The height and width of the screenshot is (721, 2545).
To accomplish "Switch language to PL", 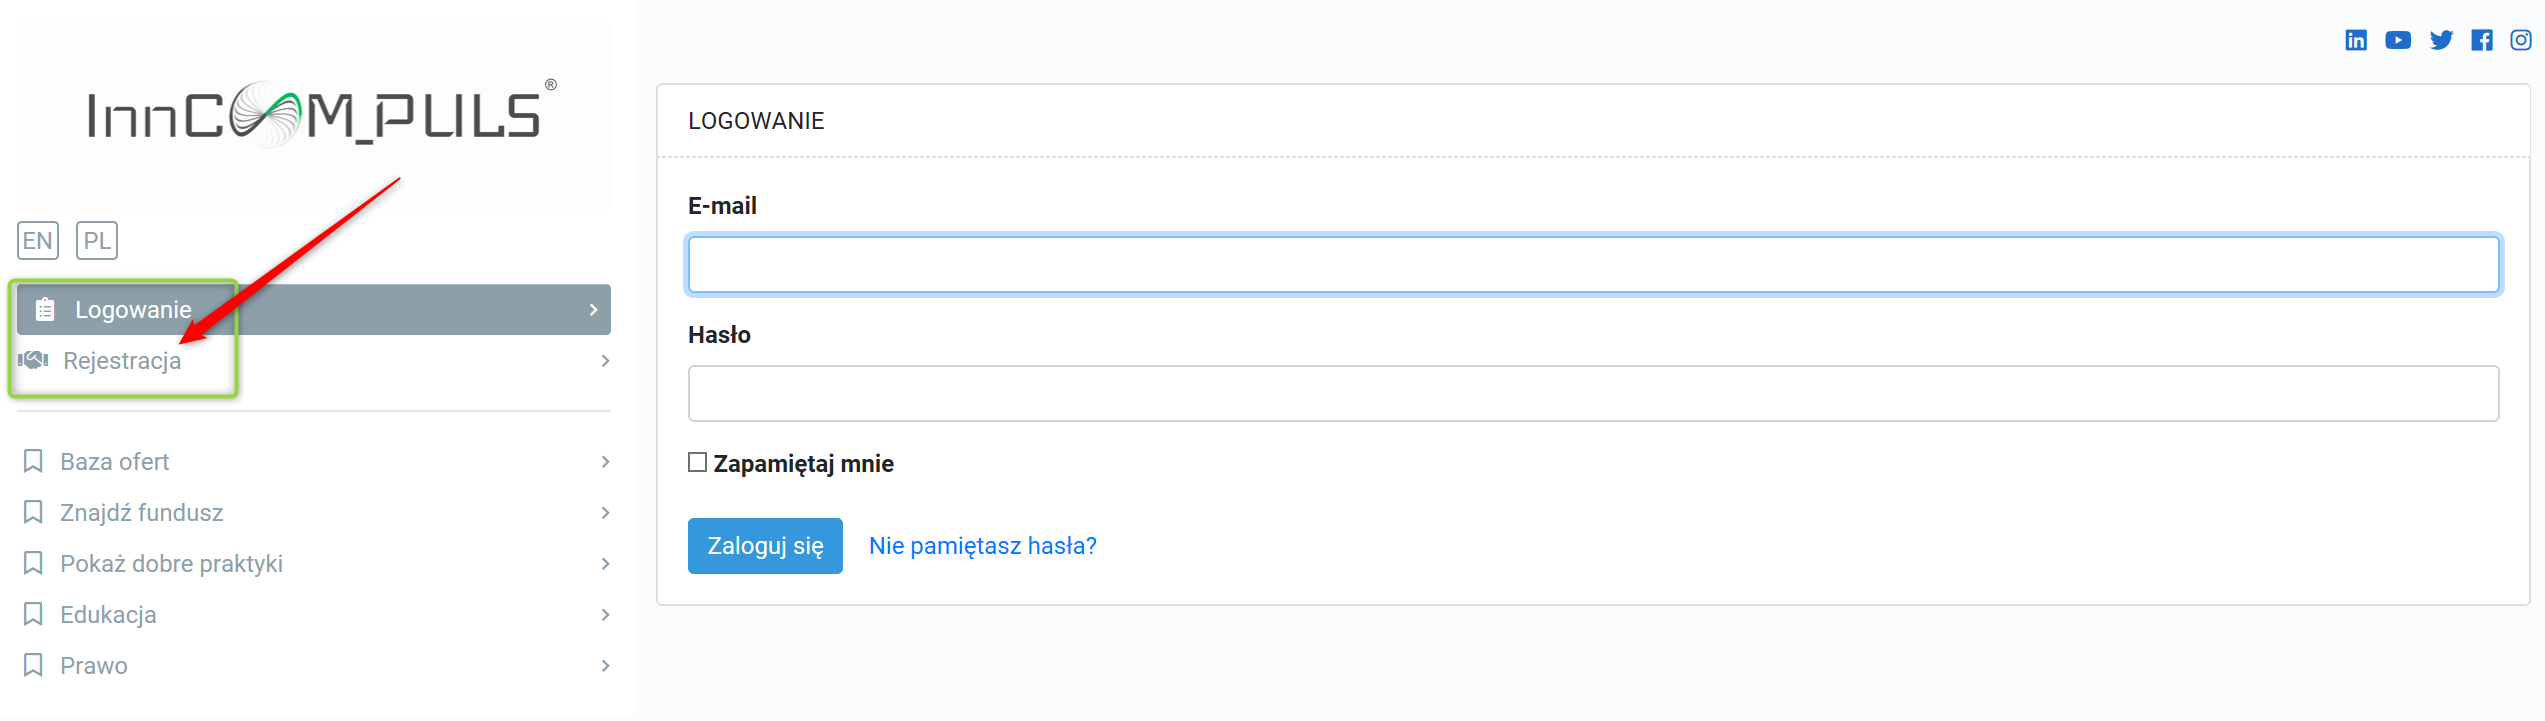I will 97,241.
